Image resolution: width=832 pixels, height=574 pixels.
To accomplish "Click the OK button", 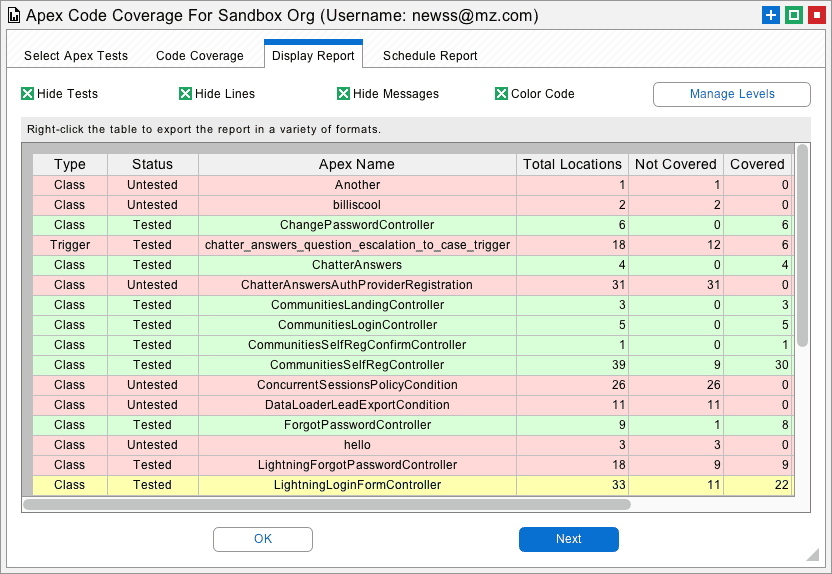I will [263, 539].
